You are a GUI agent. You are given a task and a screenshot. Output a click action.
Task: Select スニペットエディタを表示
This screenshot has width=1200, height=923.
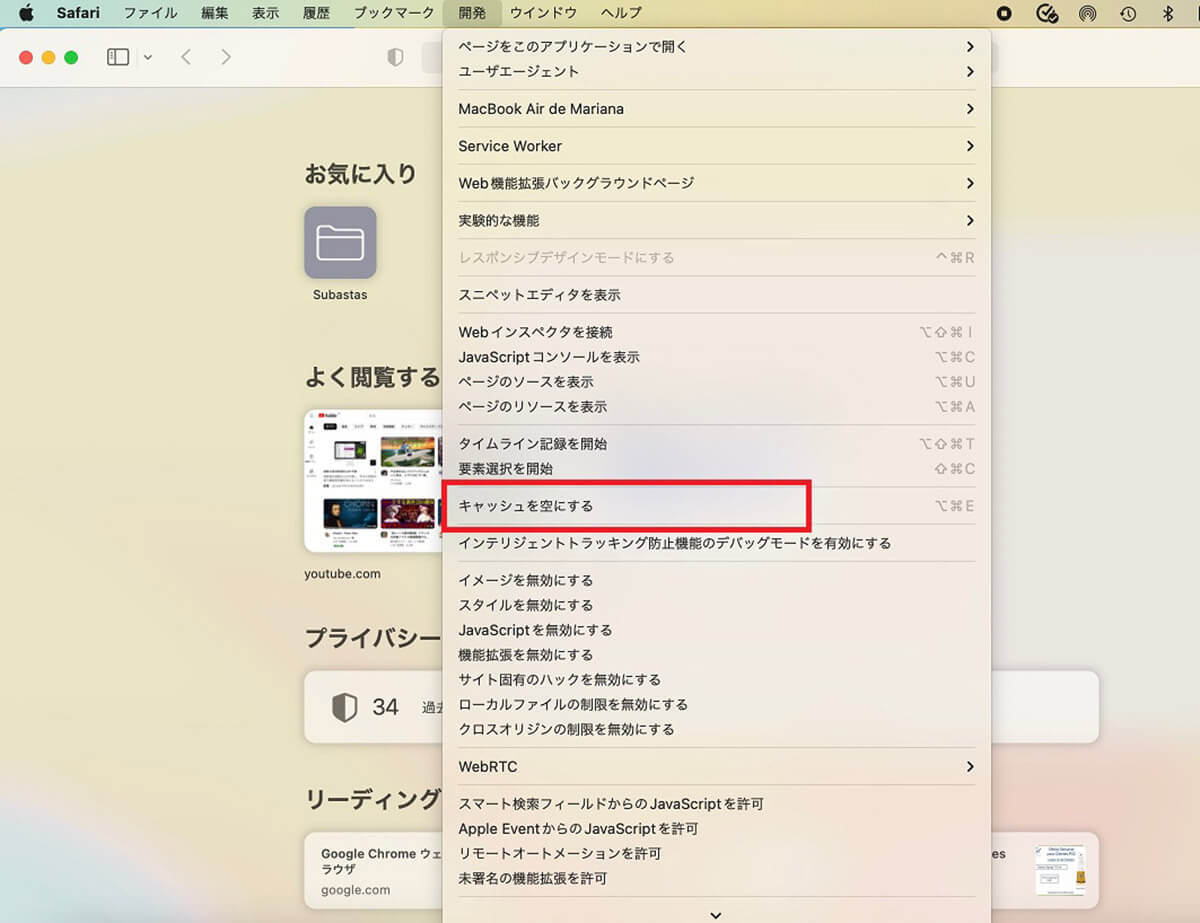tap(717, 295)
